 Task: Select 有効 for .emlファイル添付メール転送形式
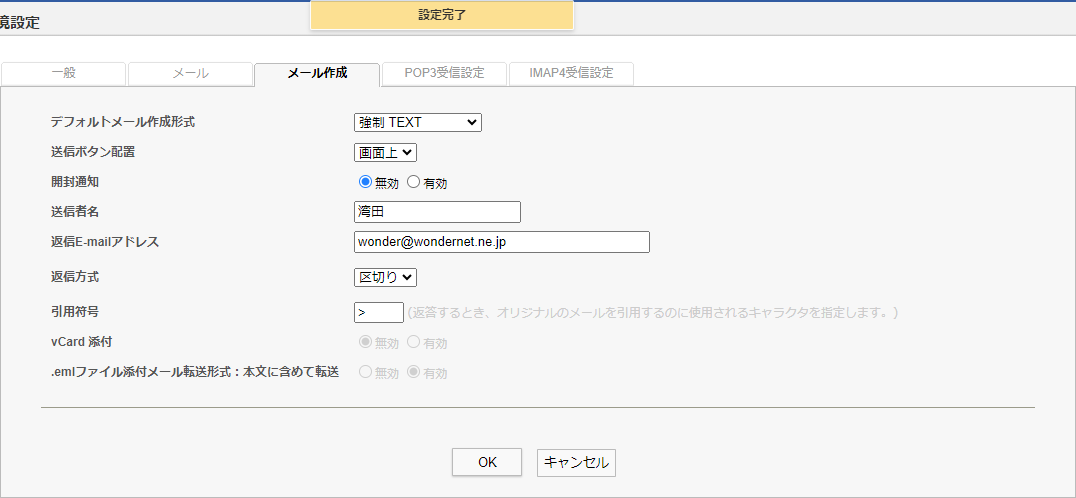[x=413, y=372]
